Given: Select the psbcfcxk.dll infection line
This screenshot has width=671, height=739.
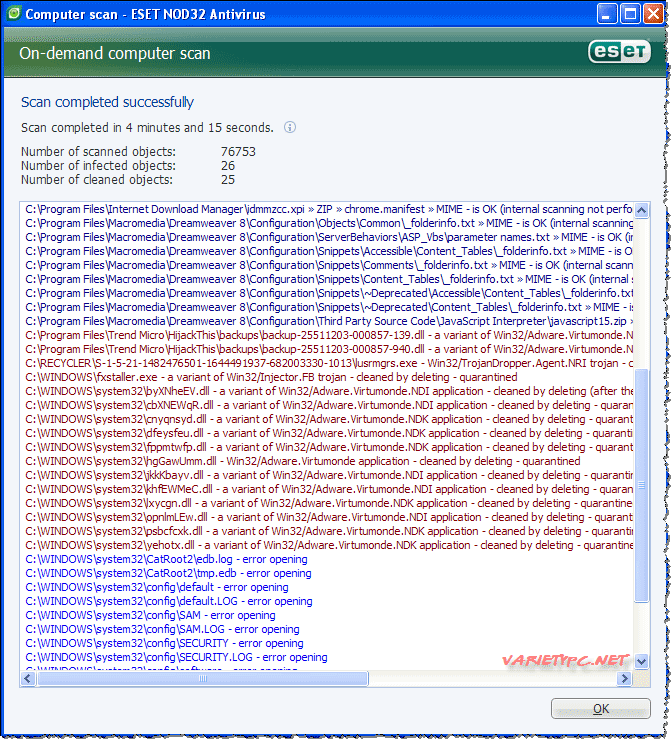Looking at the screenshot, I should point(328,531).
